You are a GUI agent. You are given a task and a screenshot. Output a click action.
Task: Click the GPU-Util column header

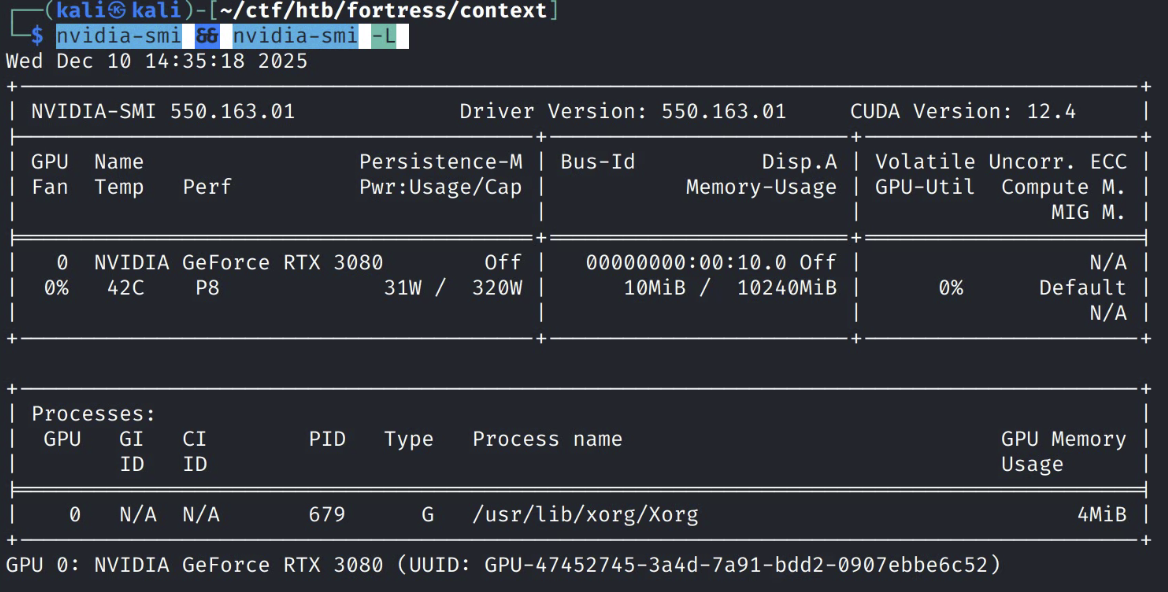point(924,187)
